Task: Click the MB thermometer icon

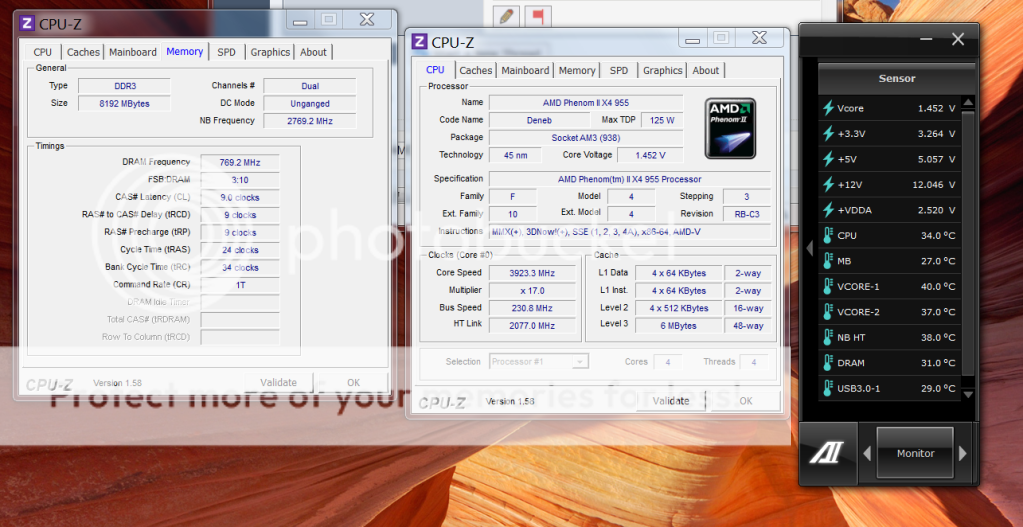Action: click(829, 261)
